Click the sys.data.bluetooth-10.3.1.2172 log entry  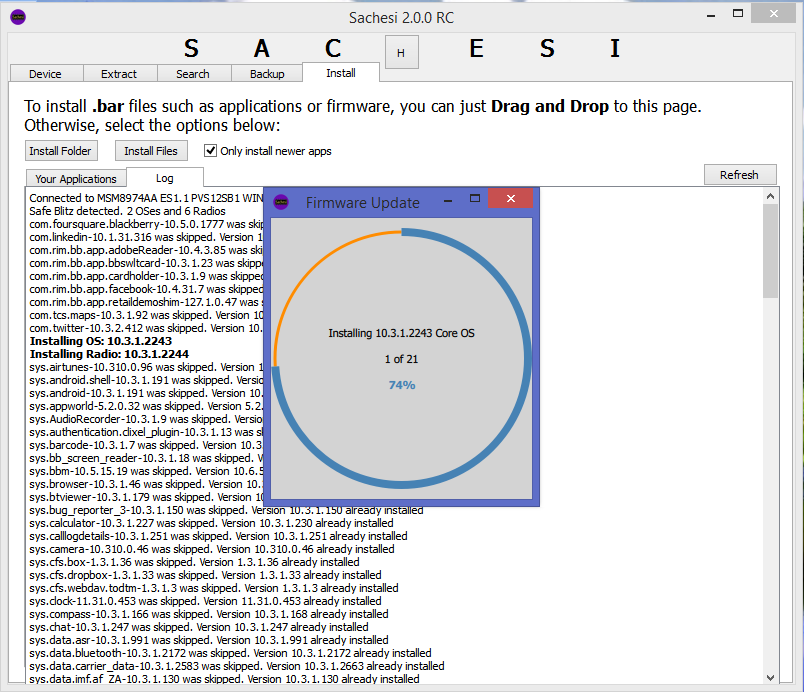tap(230, 653)
